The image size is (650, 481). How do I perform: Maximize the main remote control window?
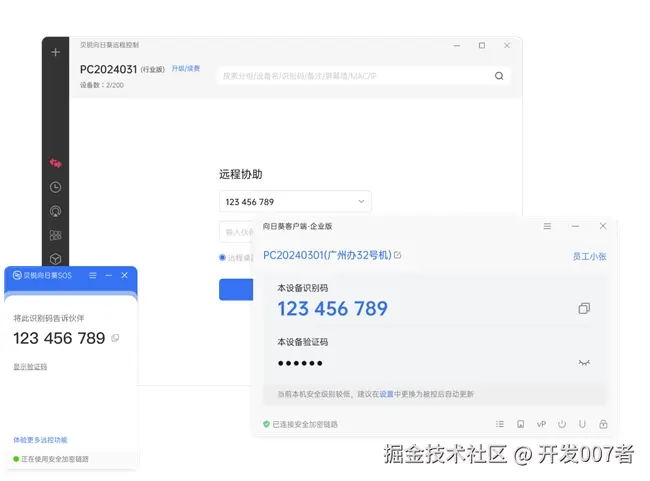[482, 46]
